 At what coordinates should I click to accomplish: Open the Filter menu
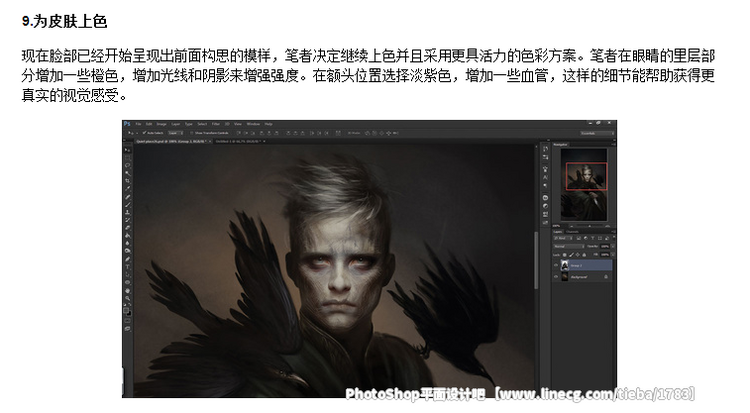pos(216,124)
